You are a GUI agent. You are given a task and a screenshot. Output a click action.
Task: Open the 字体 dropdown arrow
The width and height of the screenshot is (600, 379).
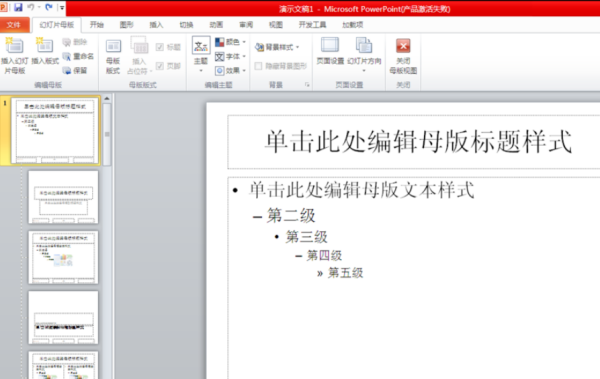[244, 57]
